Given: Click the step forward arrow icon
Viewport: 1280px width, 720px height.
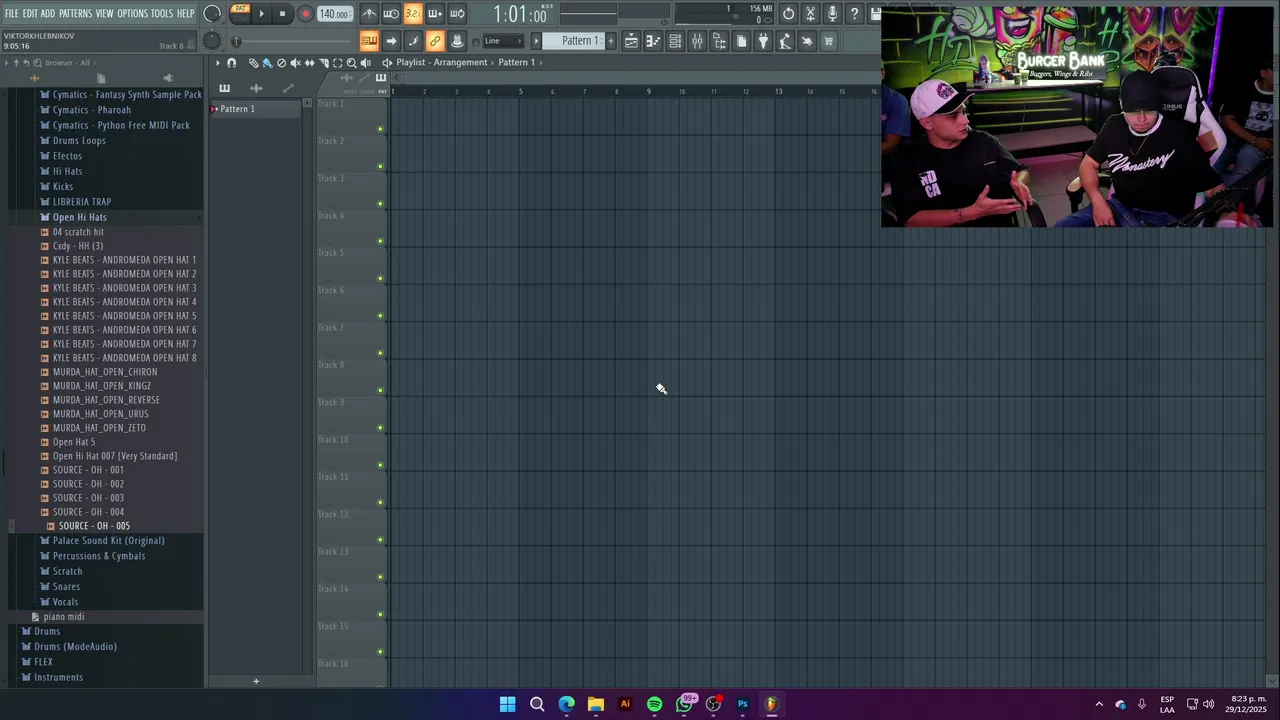Looking at the screenshot, I should pyautogui.click(x=391, y=41).
